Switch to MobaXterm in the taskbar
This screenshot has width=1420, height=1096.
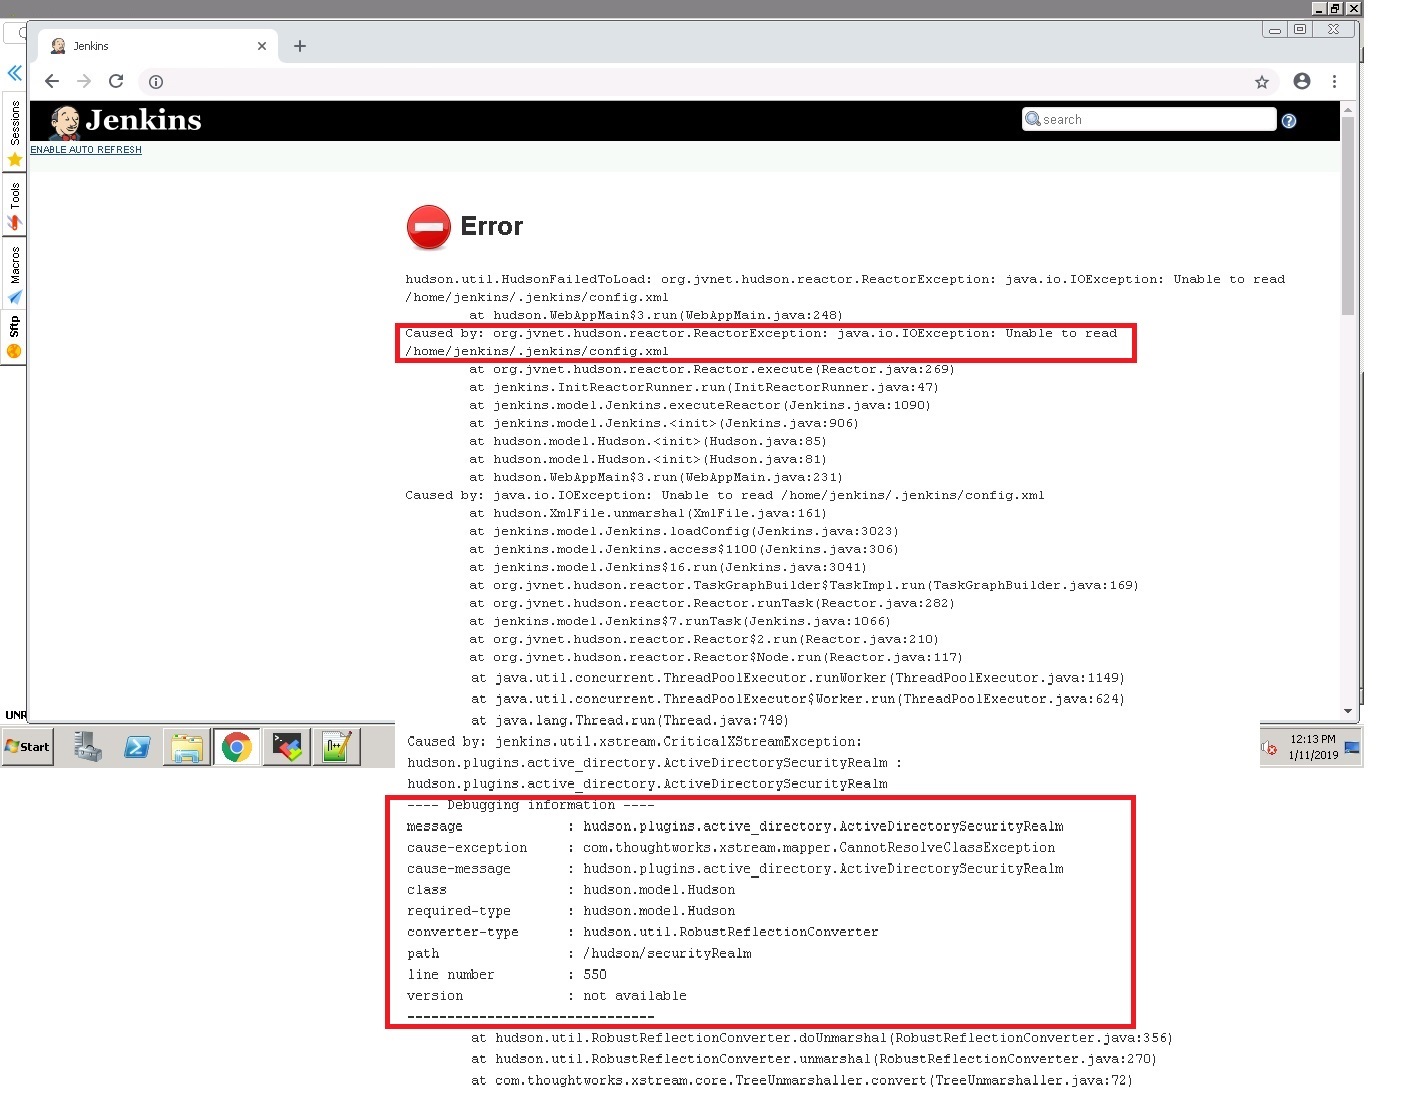[287, 747]
